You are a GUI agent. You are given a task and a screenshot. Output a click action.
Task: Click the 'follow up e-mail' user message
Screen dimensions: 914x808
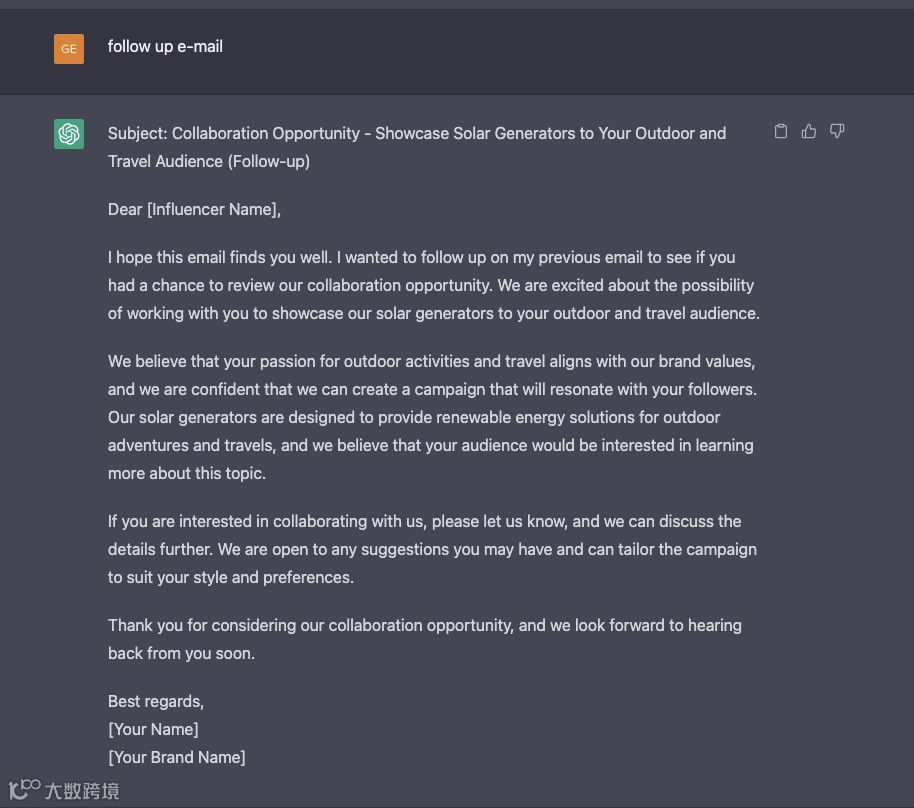(165, 46)
